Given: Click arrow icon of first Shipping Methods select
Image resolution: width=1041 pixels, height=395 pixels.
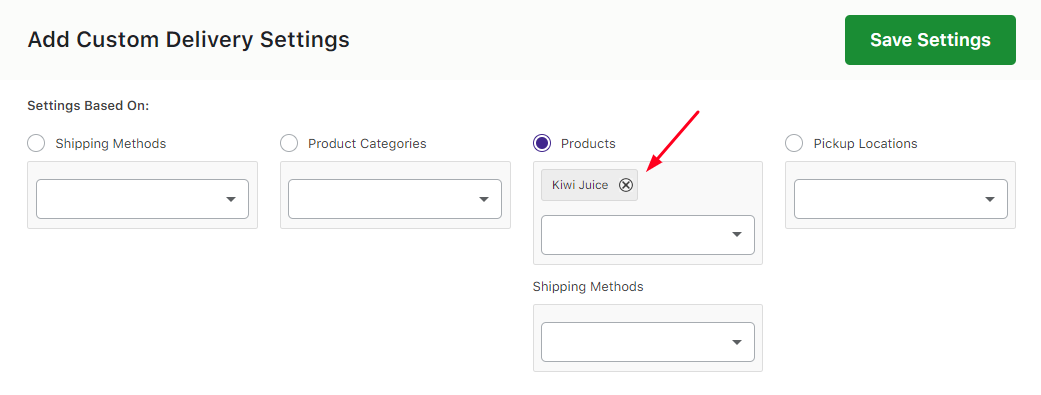Looking at the screenshot, I should [231, 199].
